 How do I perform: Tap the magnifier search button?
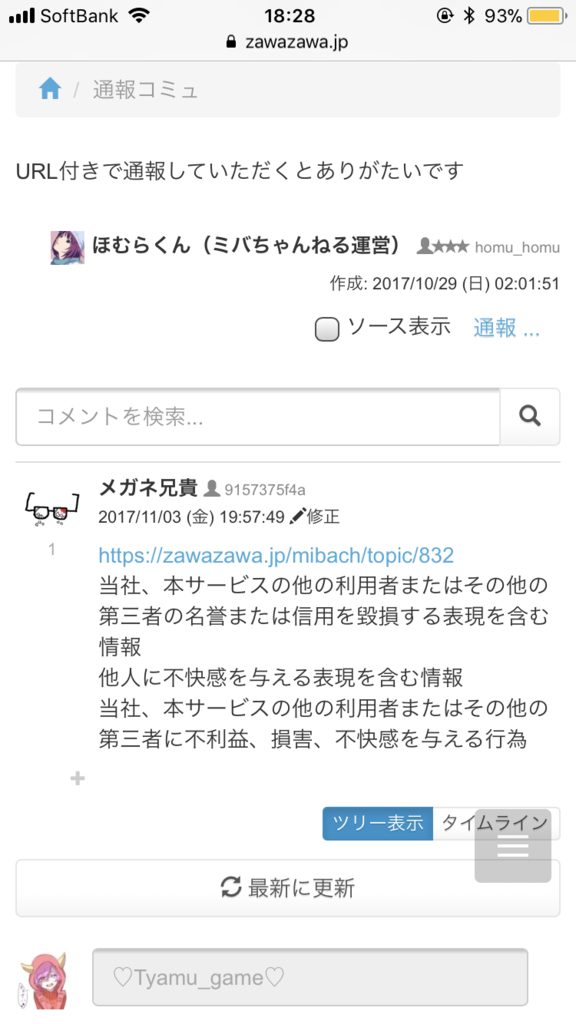[530, 416]
